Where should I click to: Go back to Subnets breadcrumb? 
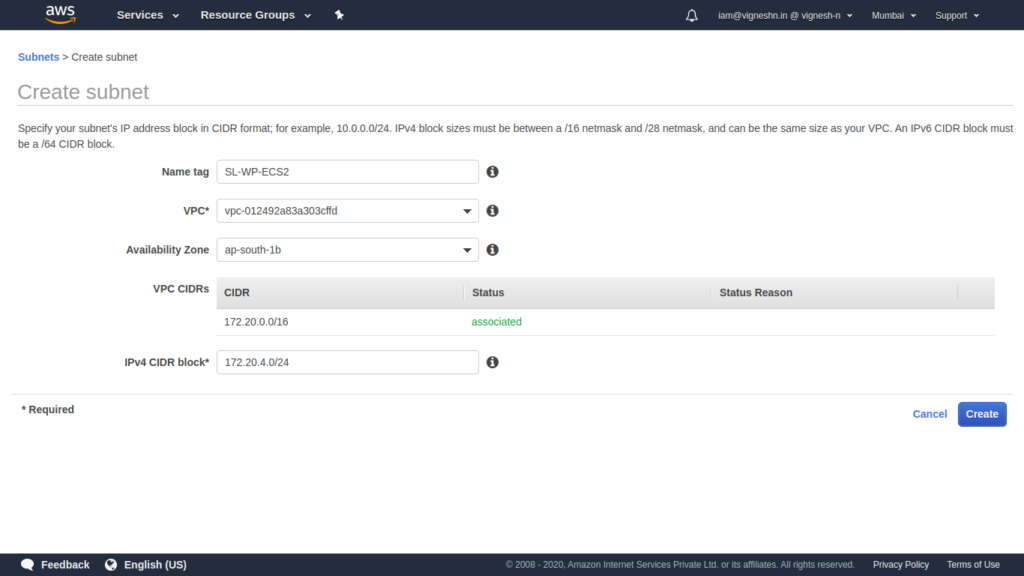pyautogui.click(x=39, y=57)
